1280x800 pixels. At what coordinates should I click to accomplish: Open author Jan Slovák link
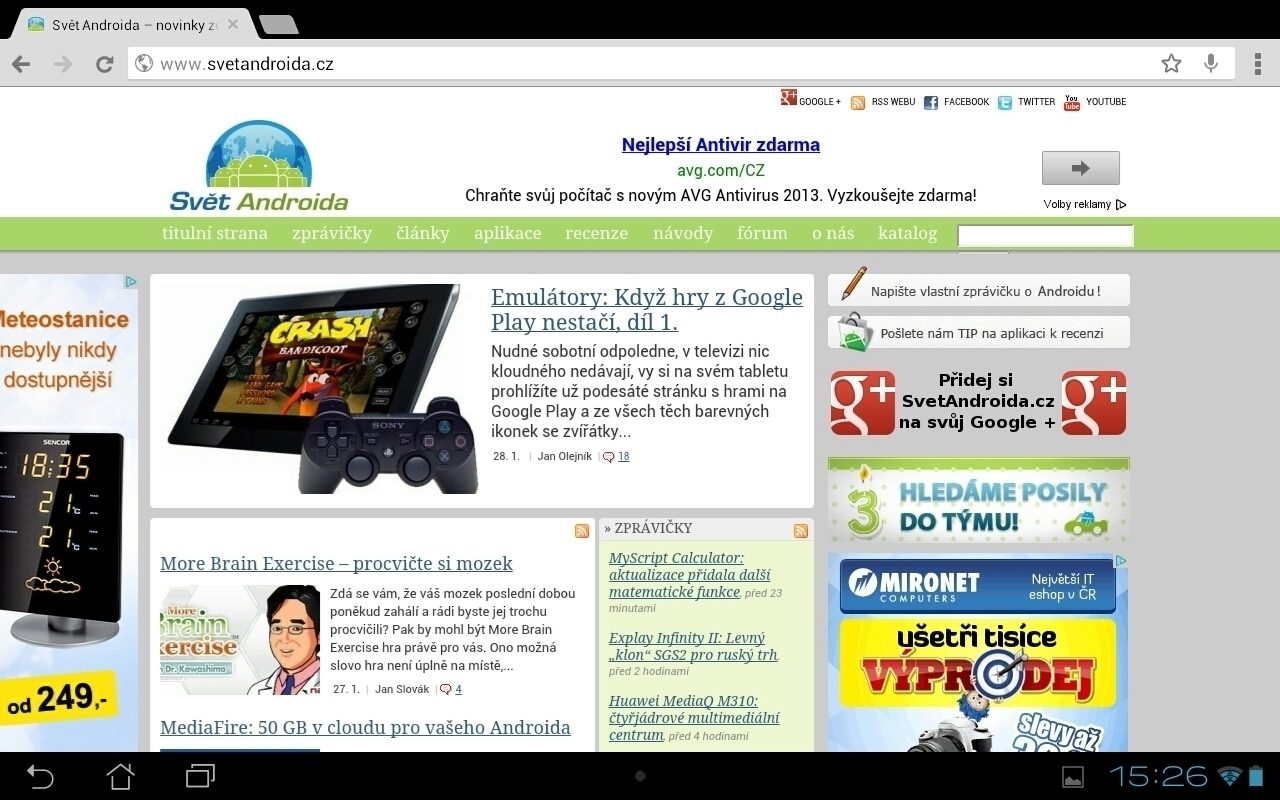[x=402, y=689]
